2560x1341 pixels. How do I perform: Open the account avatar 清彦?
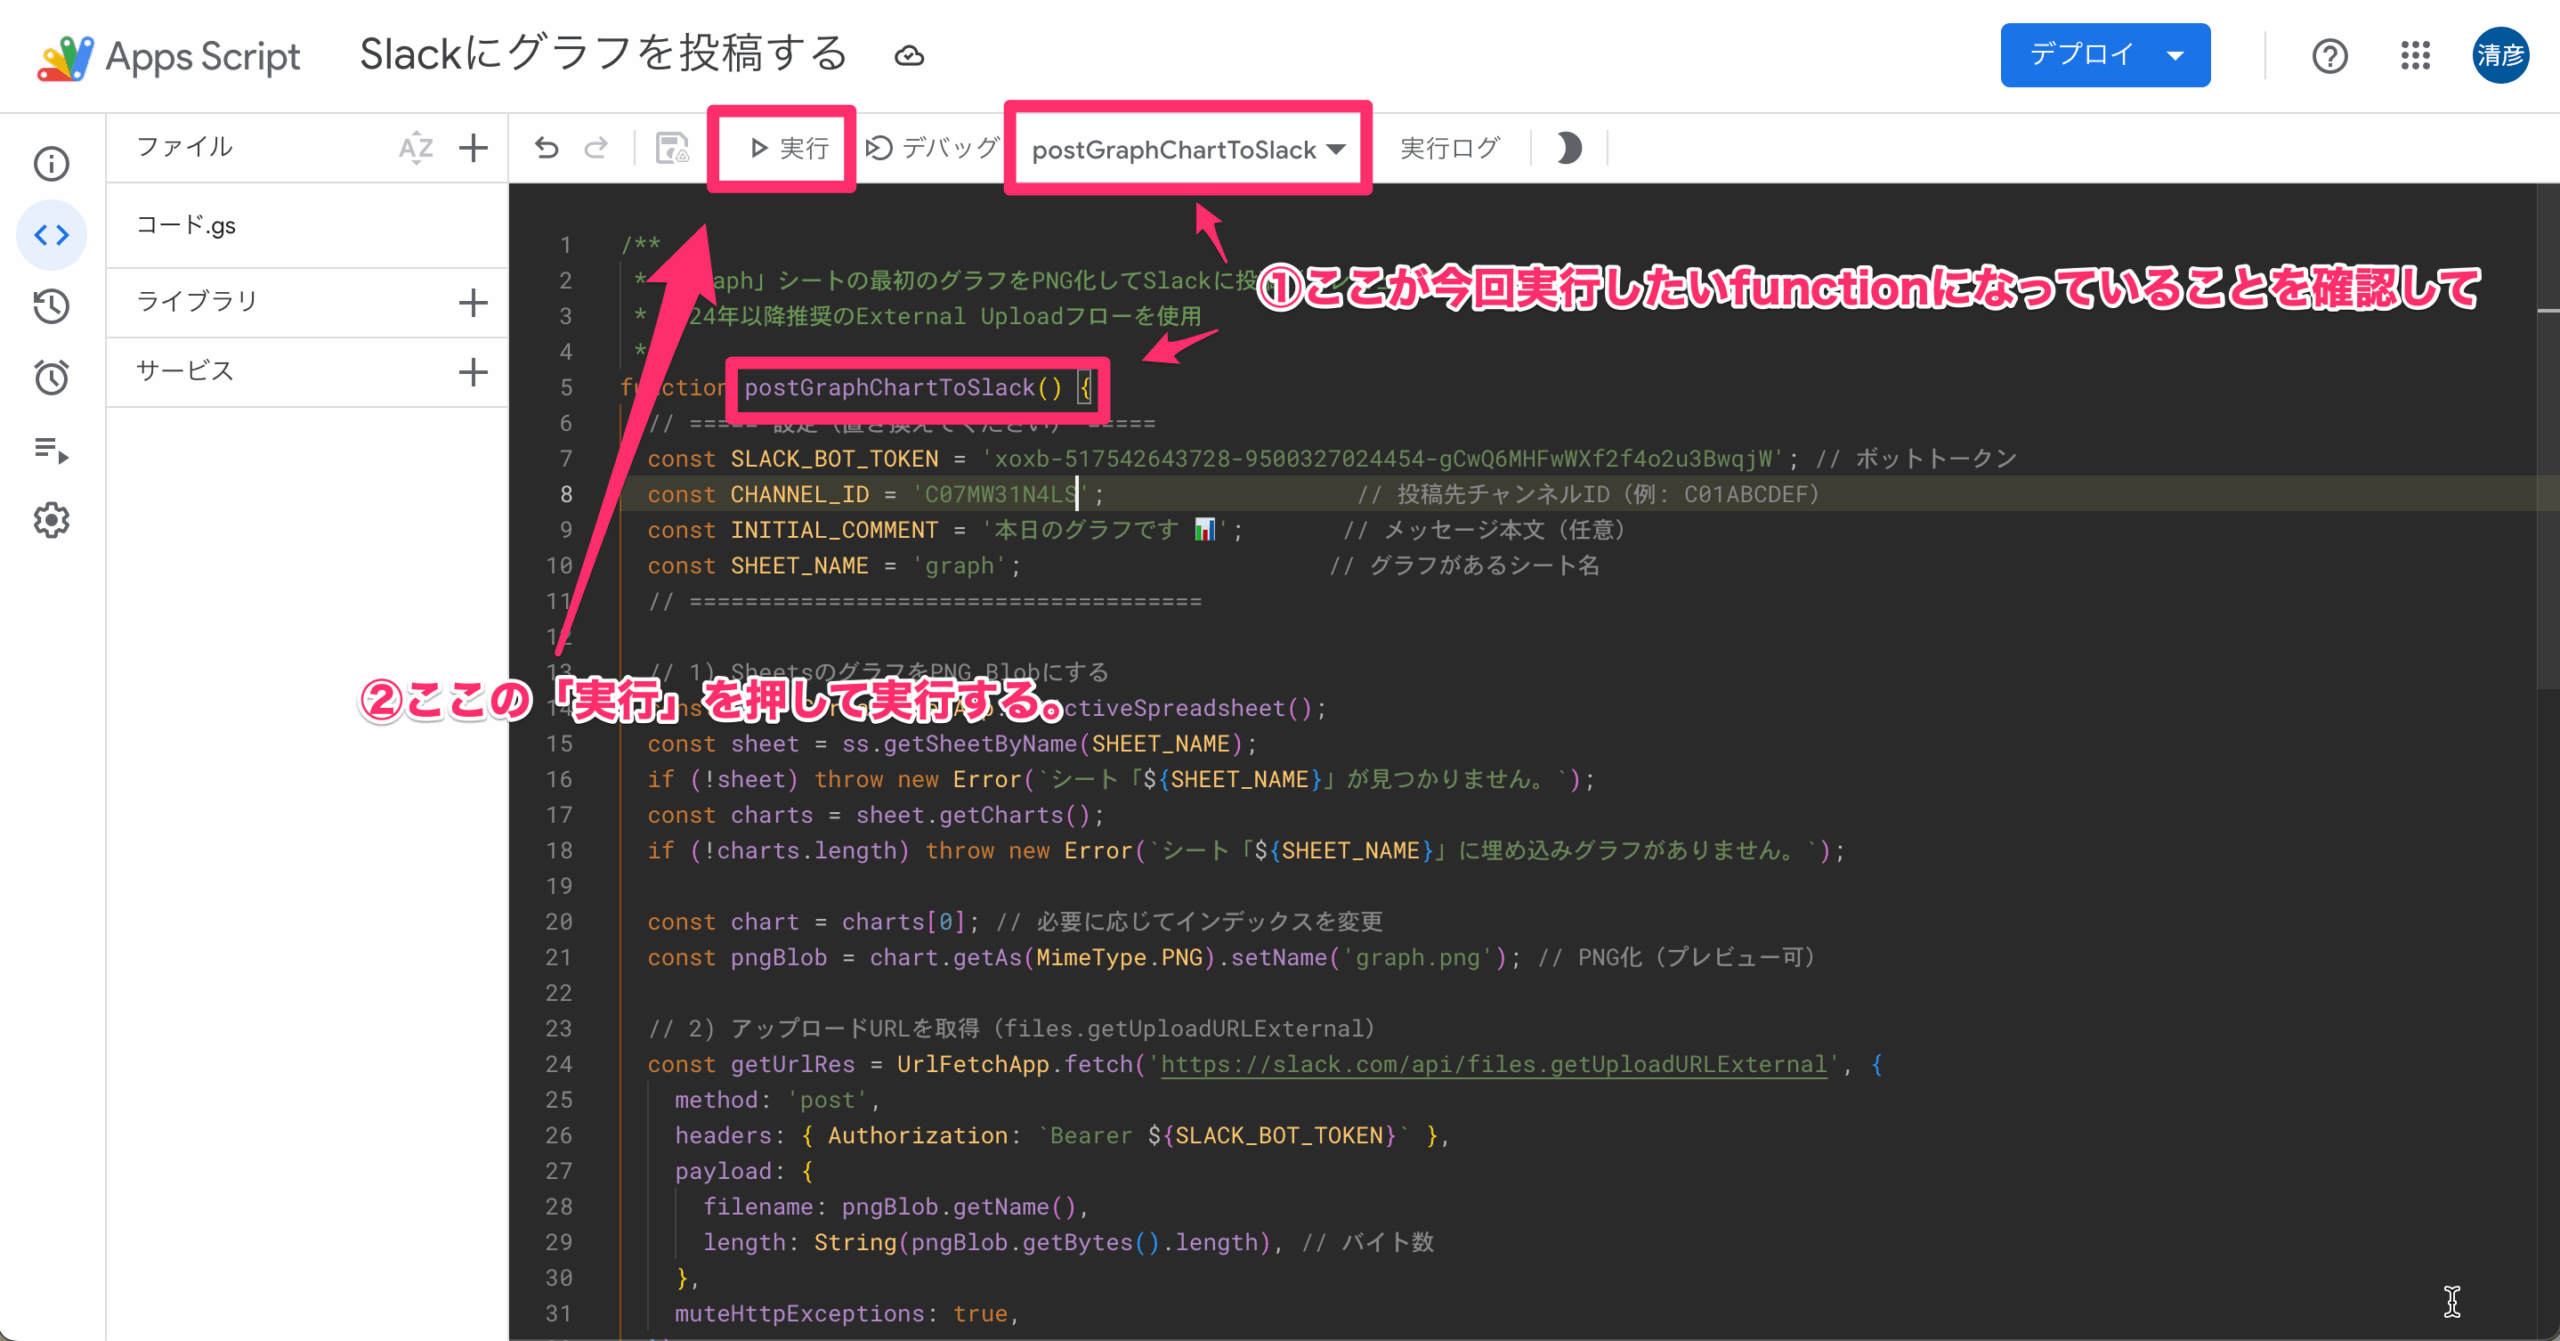(2500, 56)
